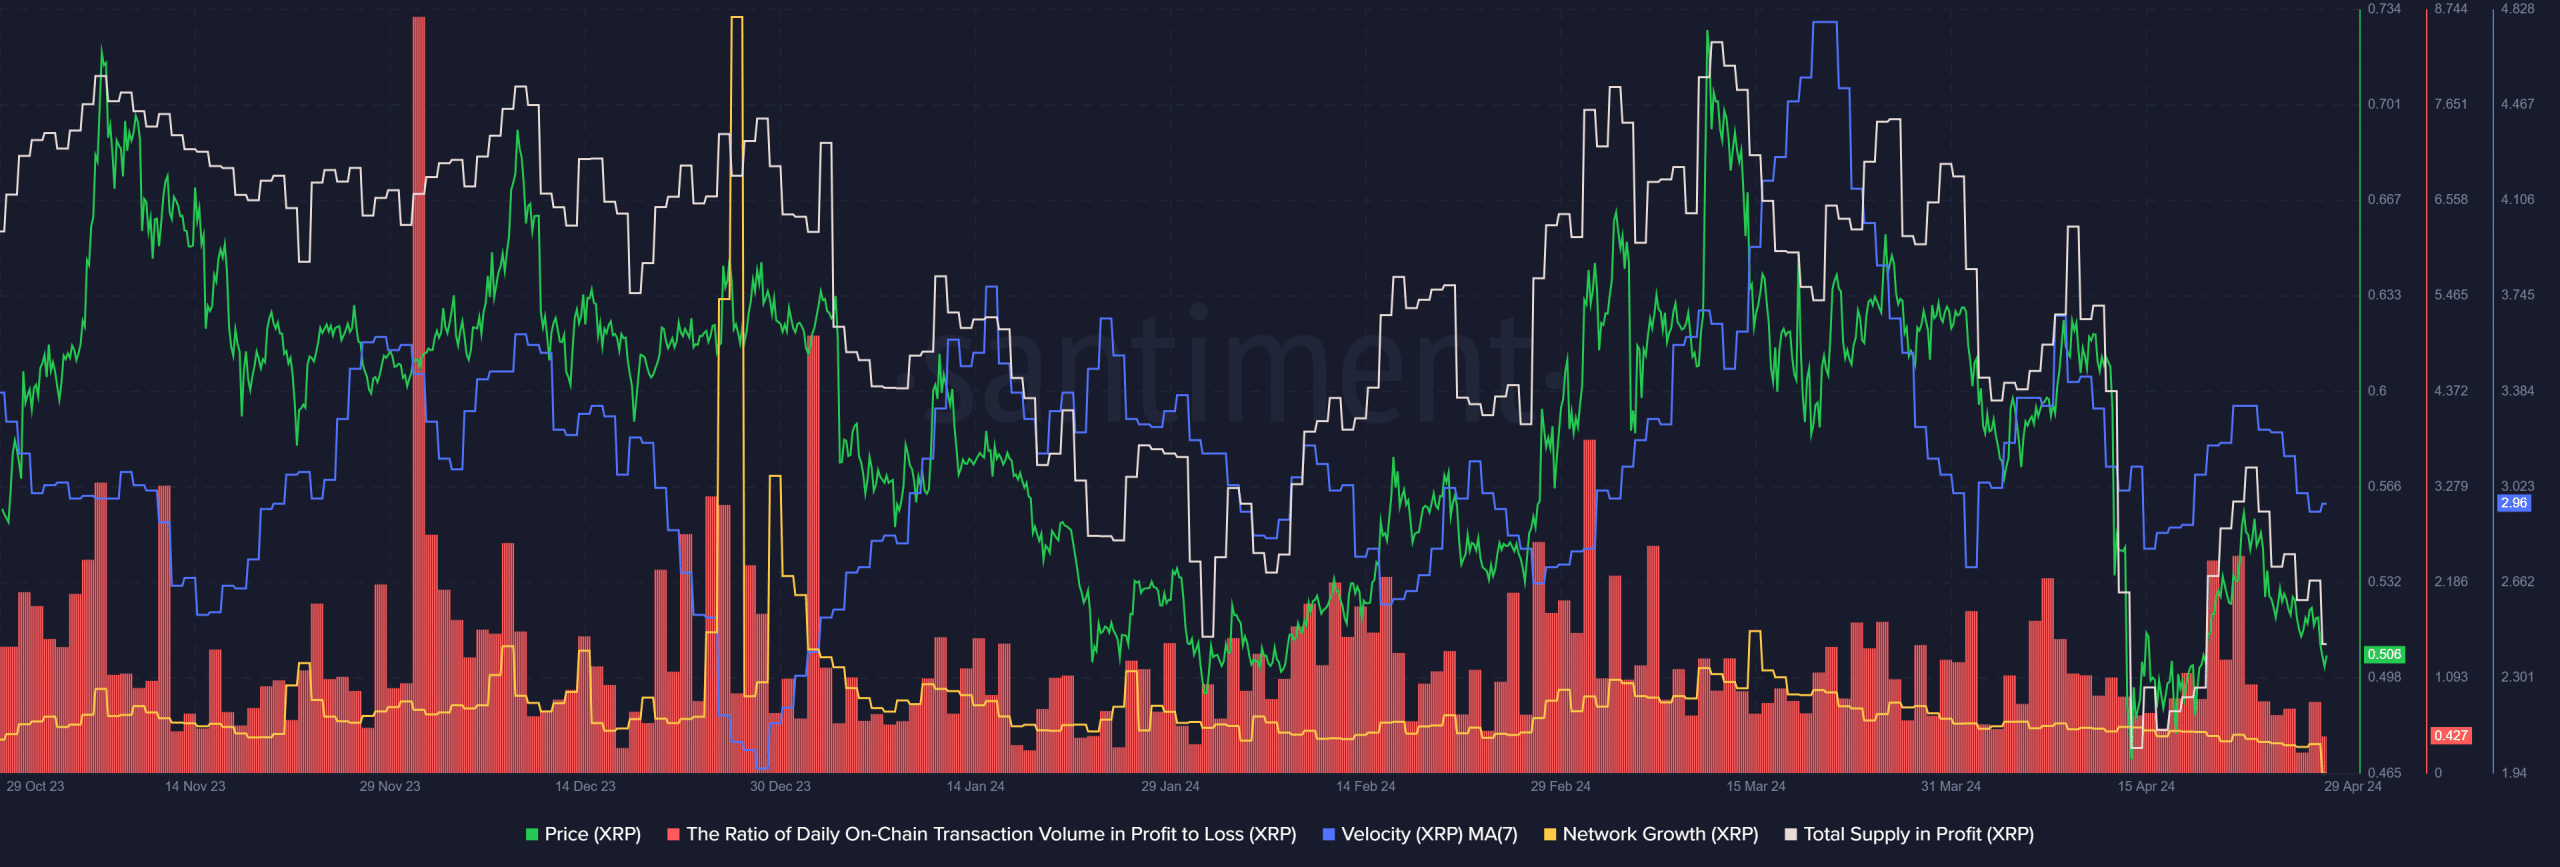Click the 15 Mar 24 date label

point(1755,786)
